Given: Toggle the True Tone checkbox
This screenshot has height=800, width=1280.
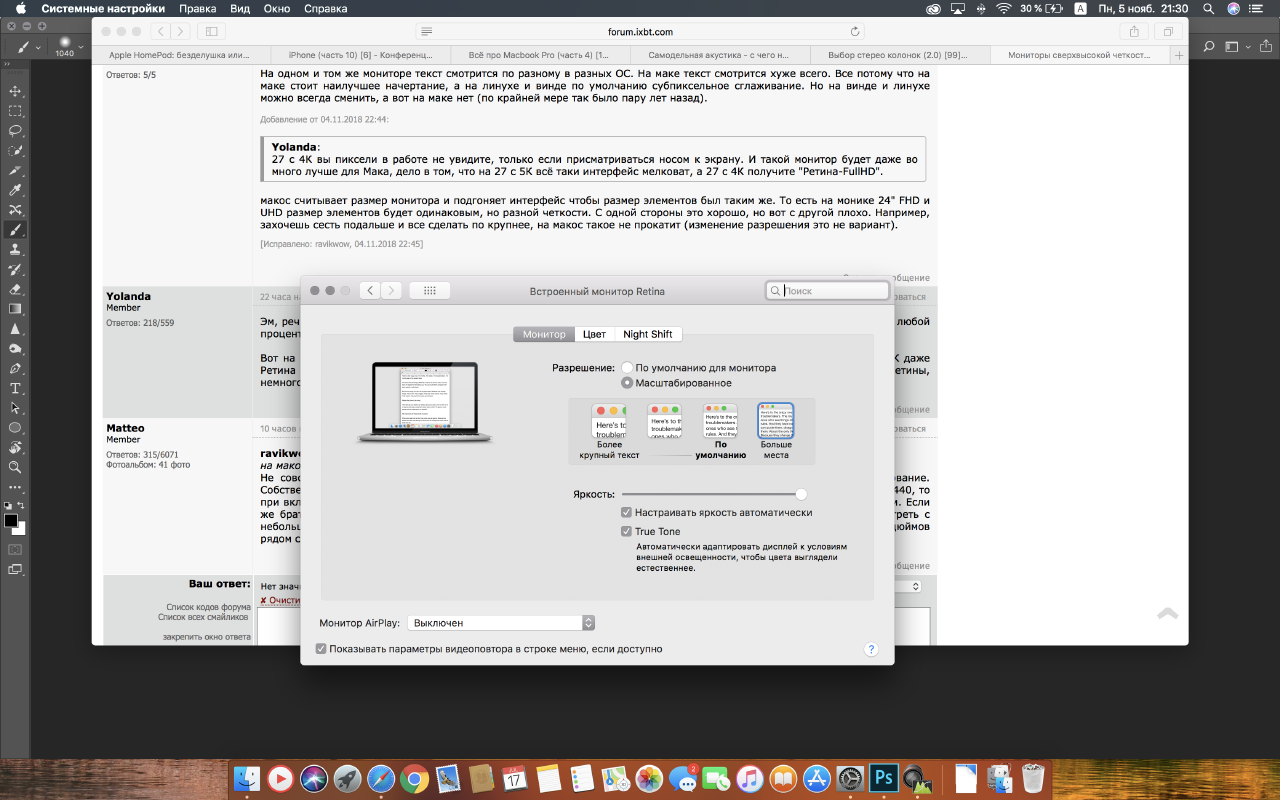Looking at the screenshot, I should coord(627,532).
